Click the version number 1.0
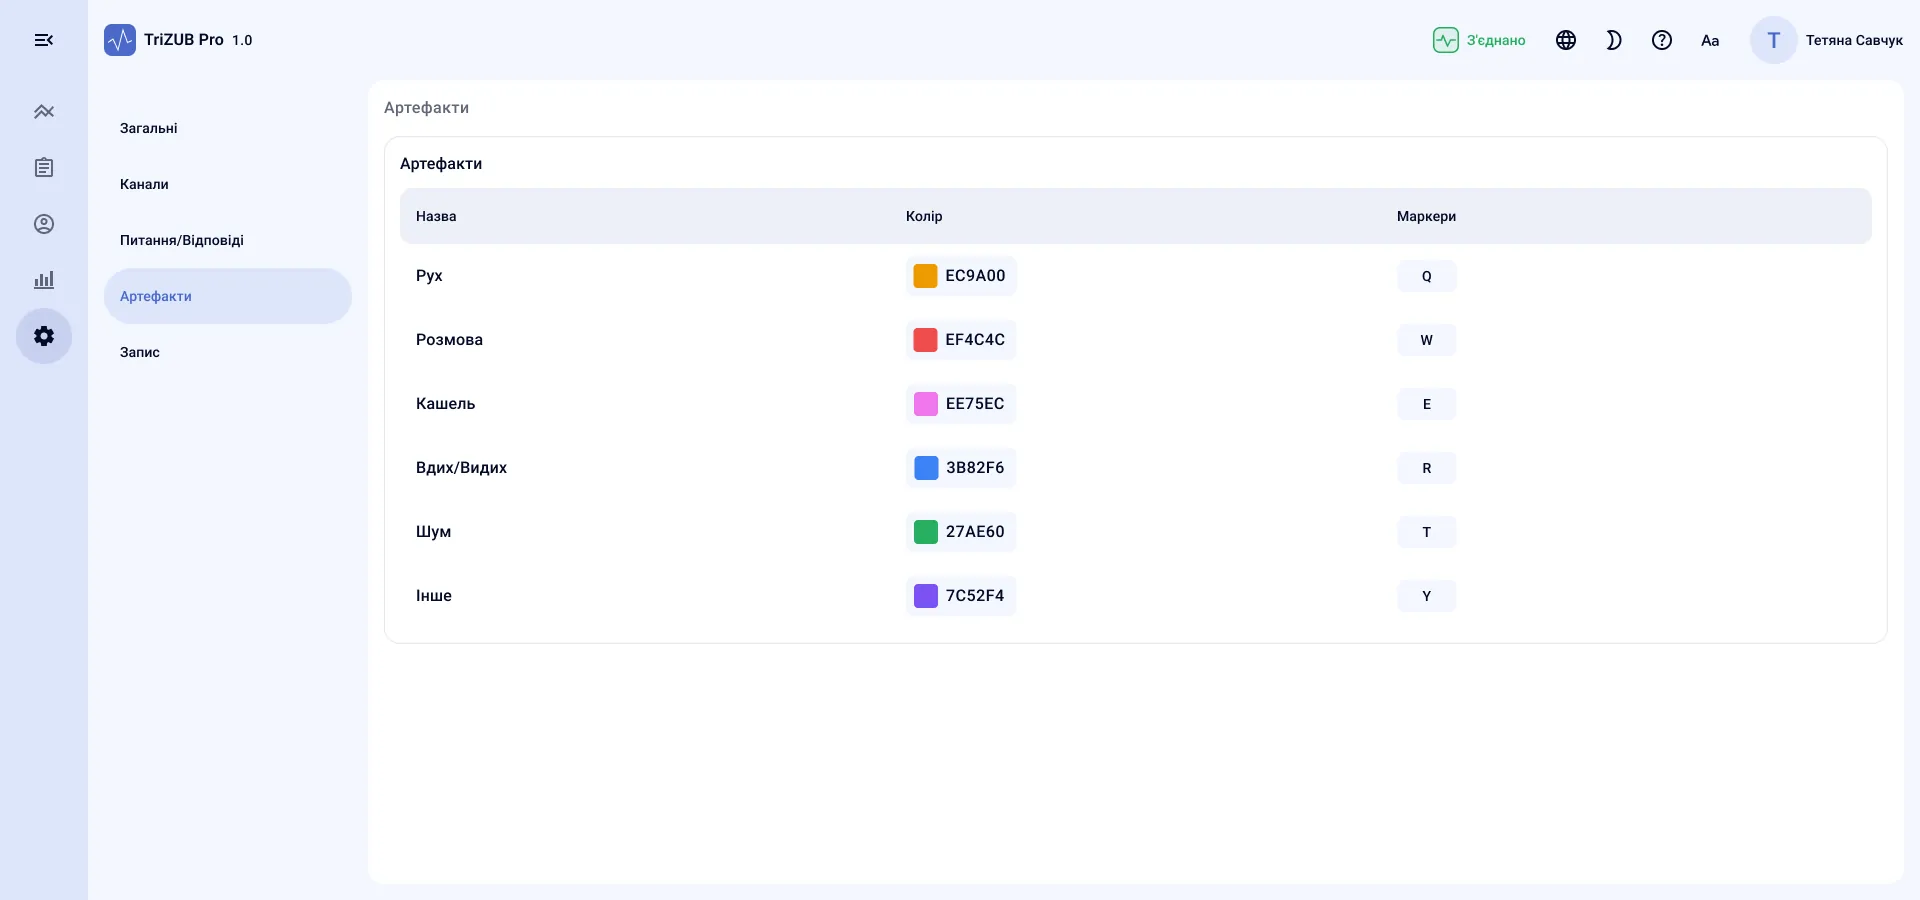Image resolution: width=1920 pixels, height=900 pixels. 242,40
